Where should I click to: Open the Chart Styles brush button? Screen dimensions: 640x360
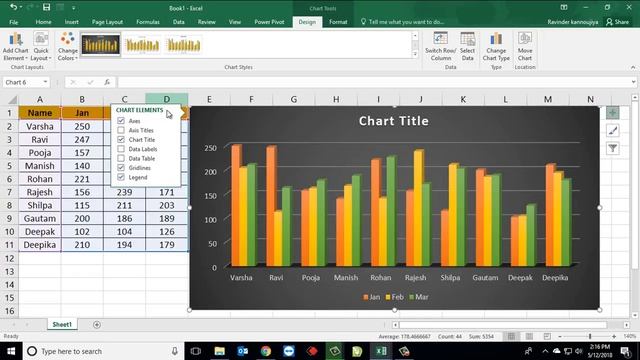pyautogui.click(x=612, y=131)
